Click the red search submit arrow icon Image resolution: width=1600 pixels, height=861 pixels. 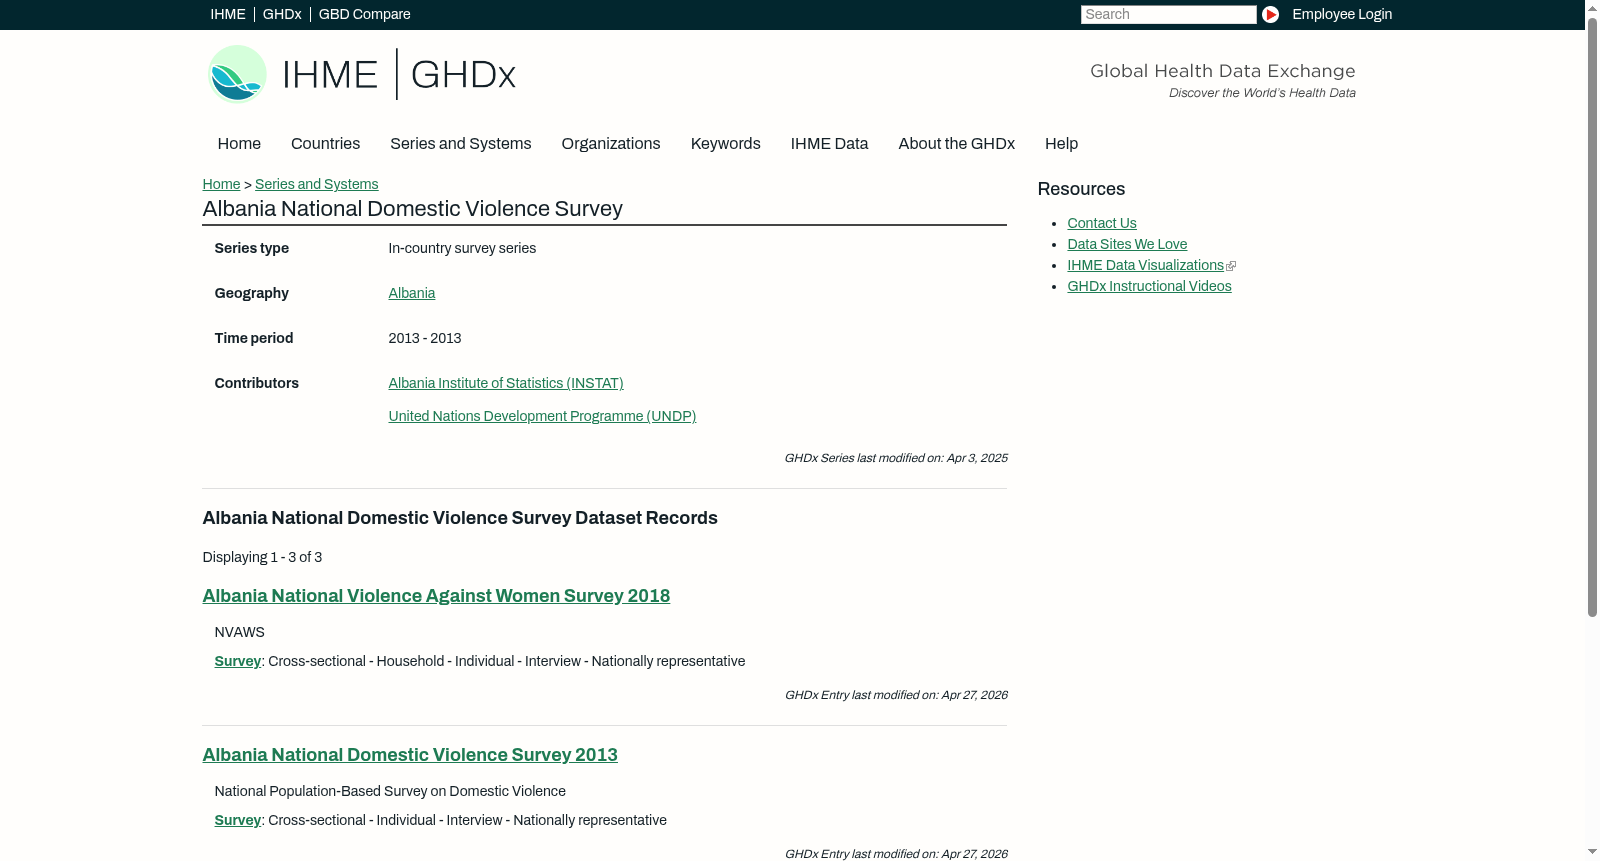[1270, 14]
